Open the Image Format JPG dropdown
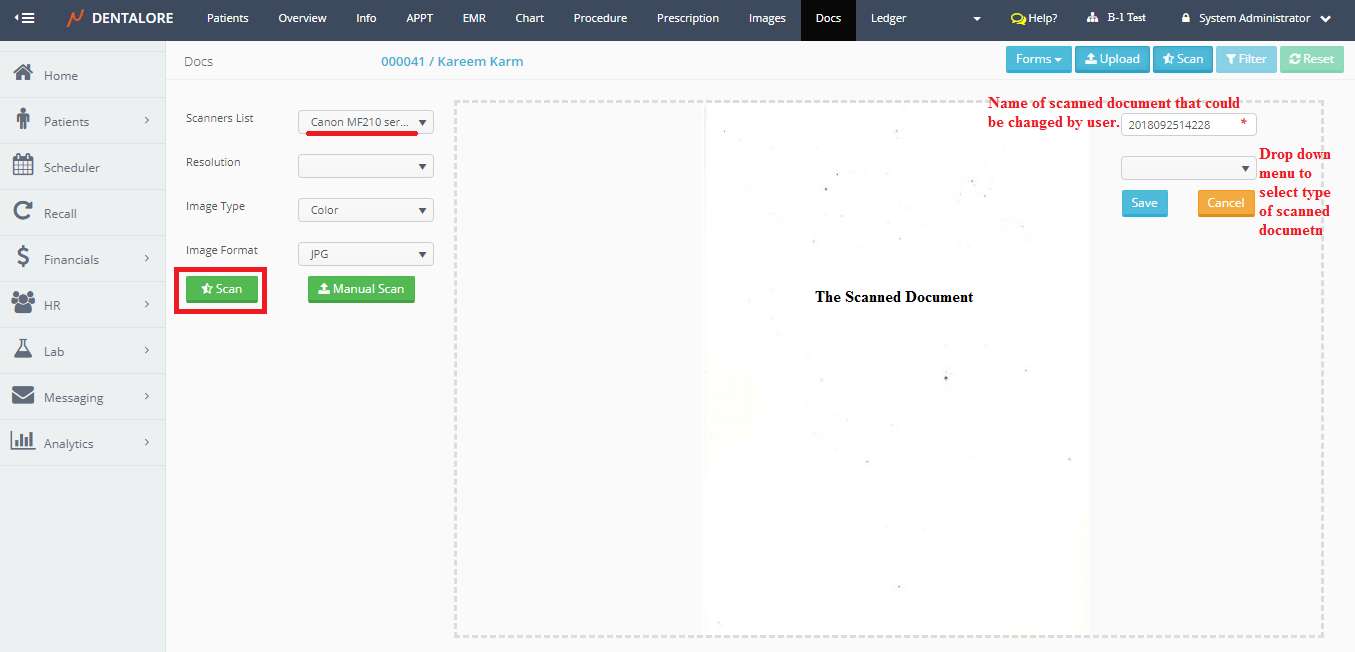Viewport: 1355px width, 652px height. [366, 254]
